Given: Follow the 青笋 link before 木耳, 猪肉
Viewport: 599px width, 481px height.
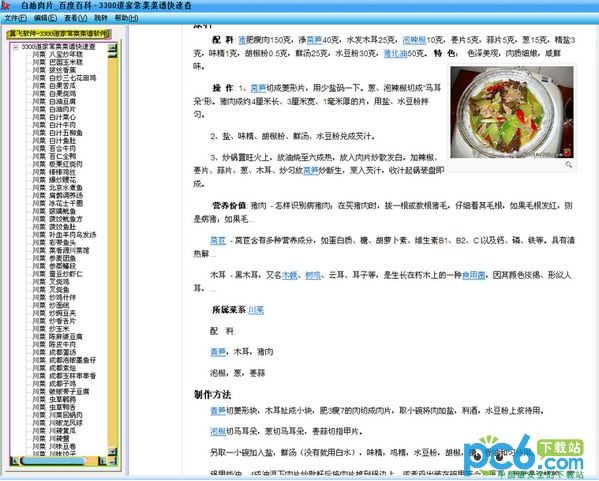Looking at the screenshot, I should coord(218,352).
